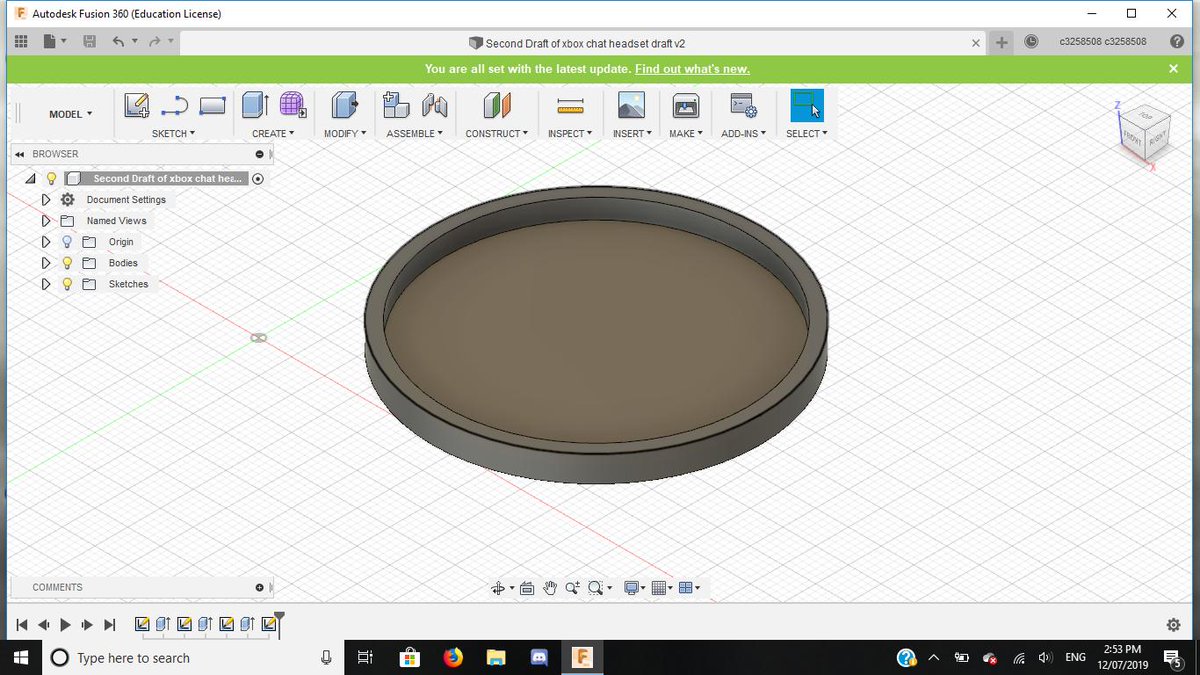
Task: Toggle visibility lightbulb of root component
Action: 51,179
